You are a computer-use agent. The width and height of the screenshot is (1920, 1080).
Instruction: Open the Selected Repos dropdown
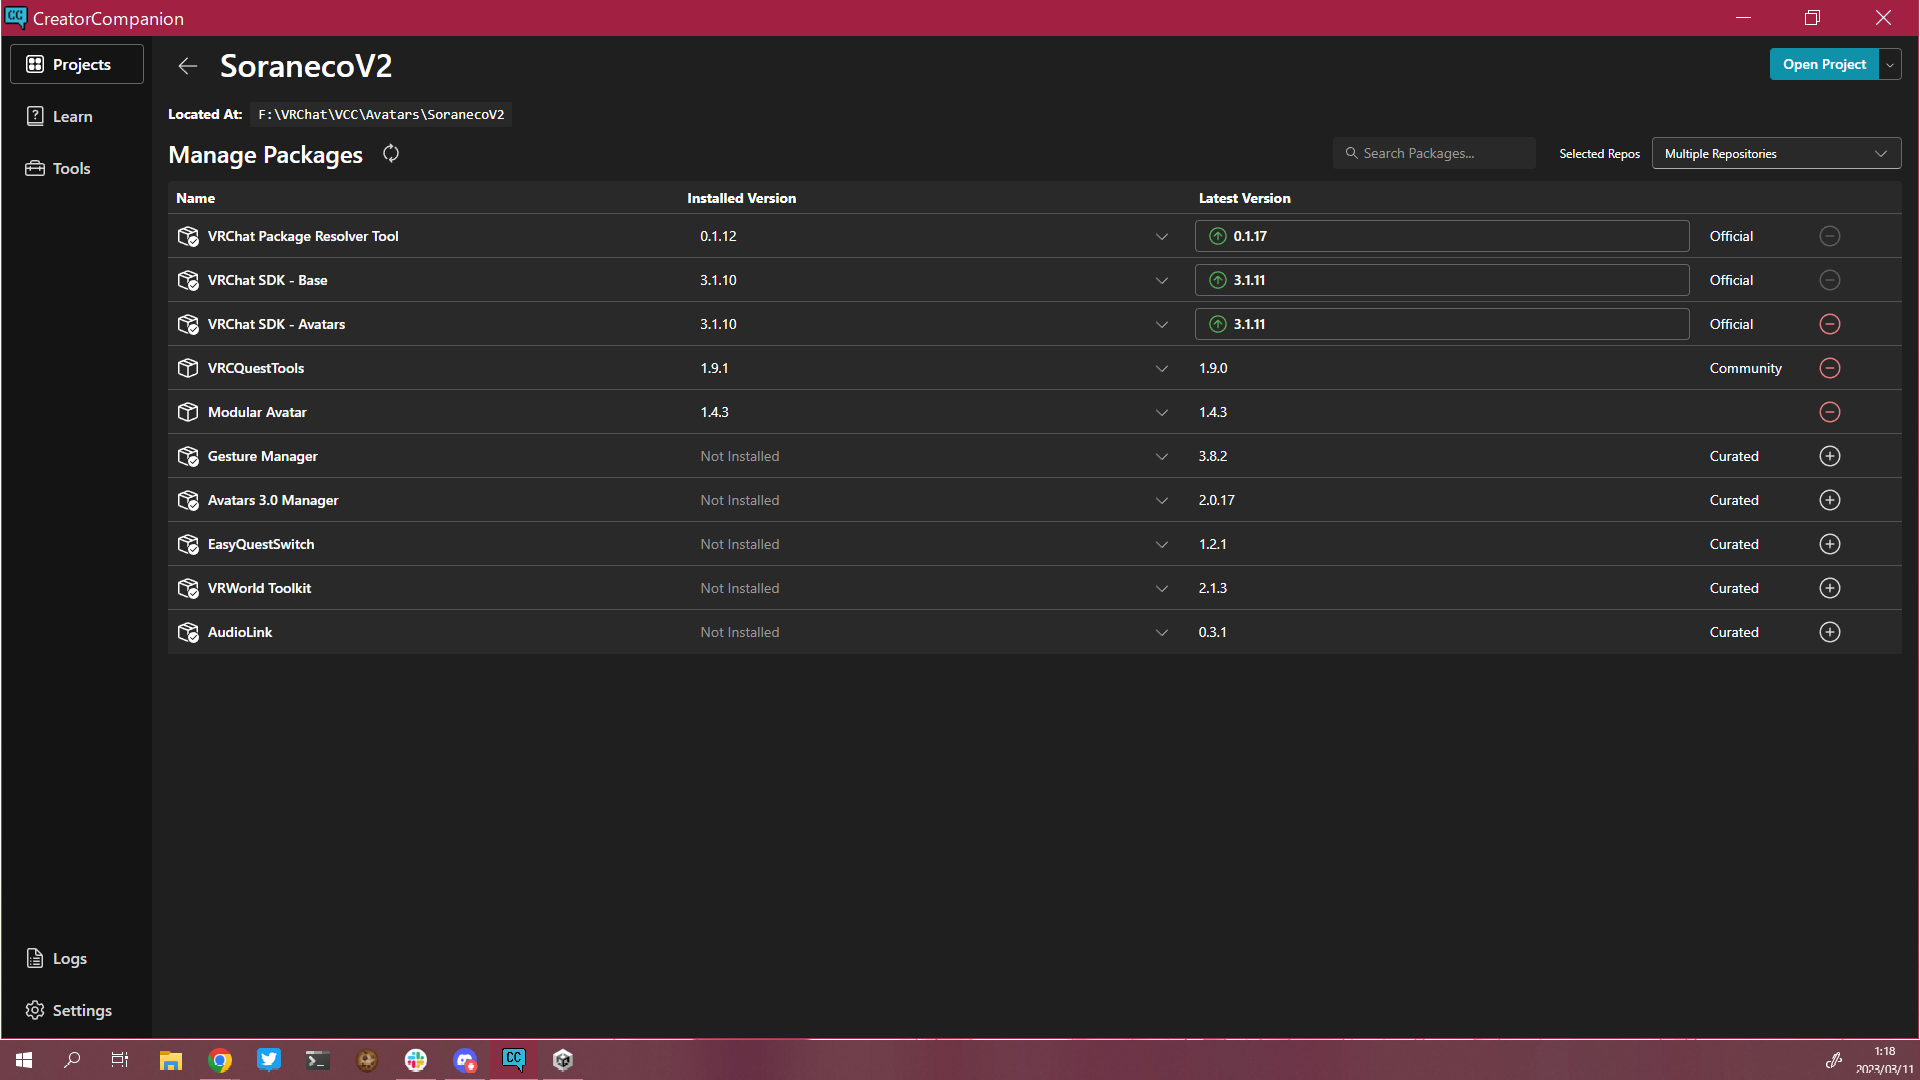1775,154
